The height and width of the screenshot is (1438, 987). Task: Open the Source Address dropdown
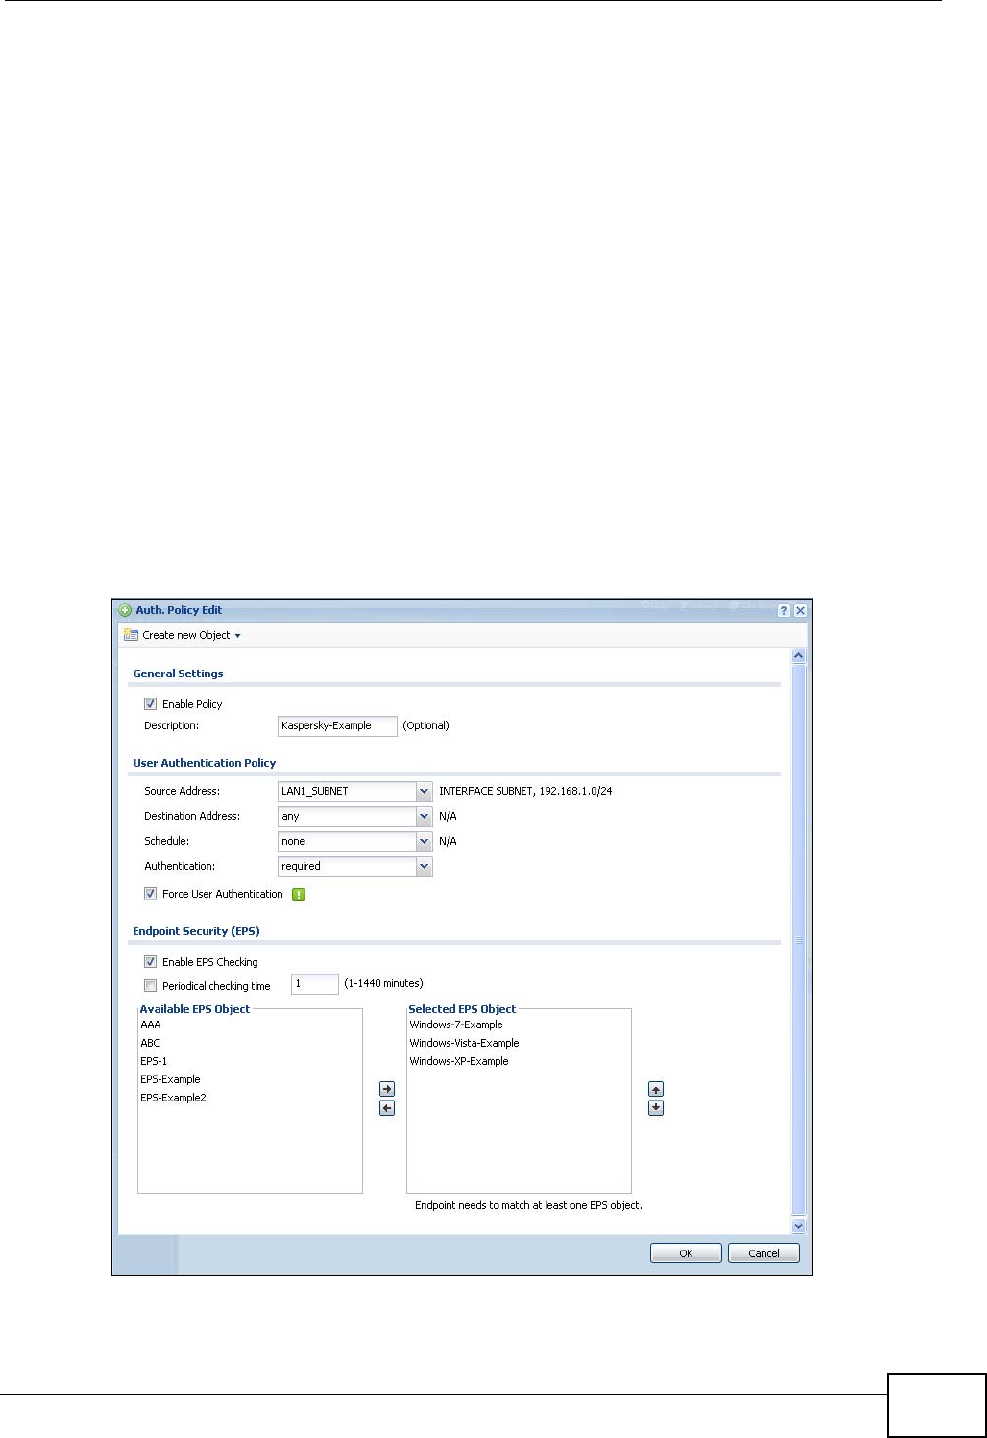pyautogui.click(x=424, y=791)
